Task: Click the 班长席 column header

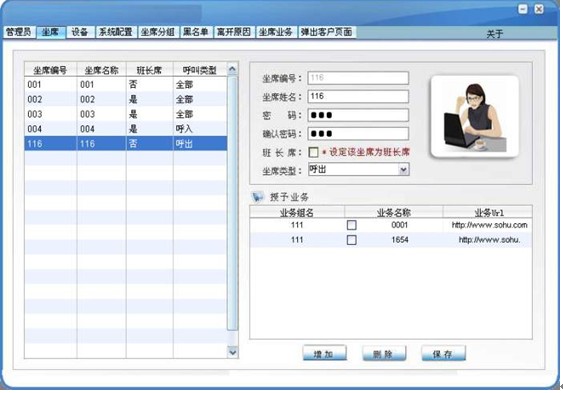Action: [149, 70]
